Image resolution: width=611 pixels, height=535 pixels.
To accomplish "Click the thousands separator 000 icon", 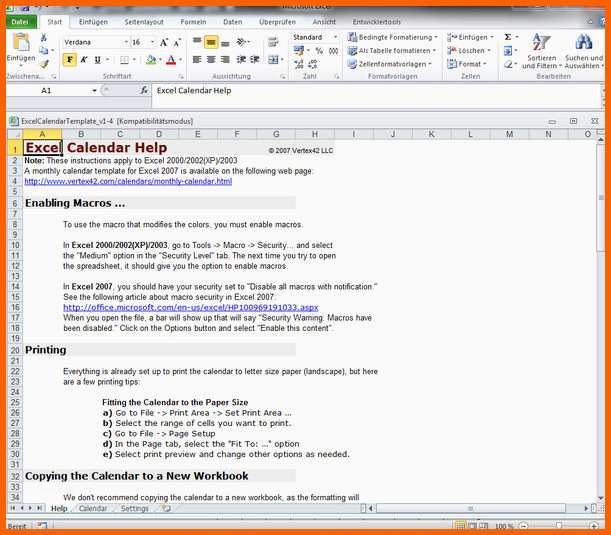I will (334, 51).
